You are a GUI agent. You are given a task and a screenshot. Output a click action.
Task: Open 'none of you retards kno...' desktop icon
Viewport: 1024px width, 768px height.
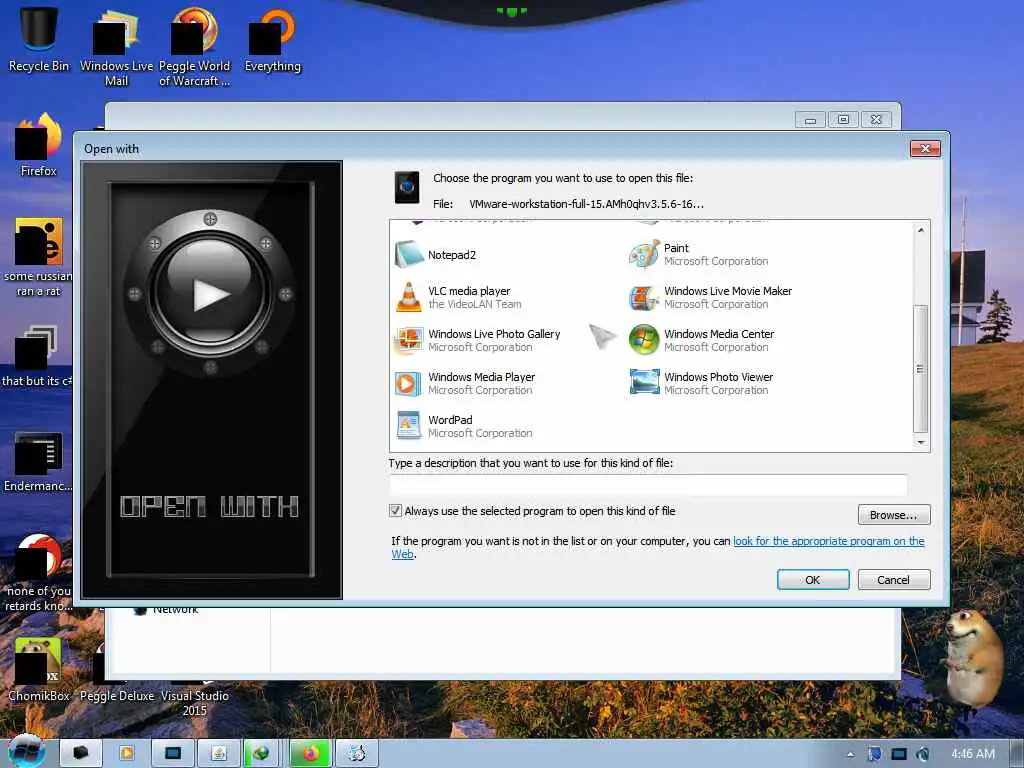point(39,573)
